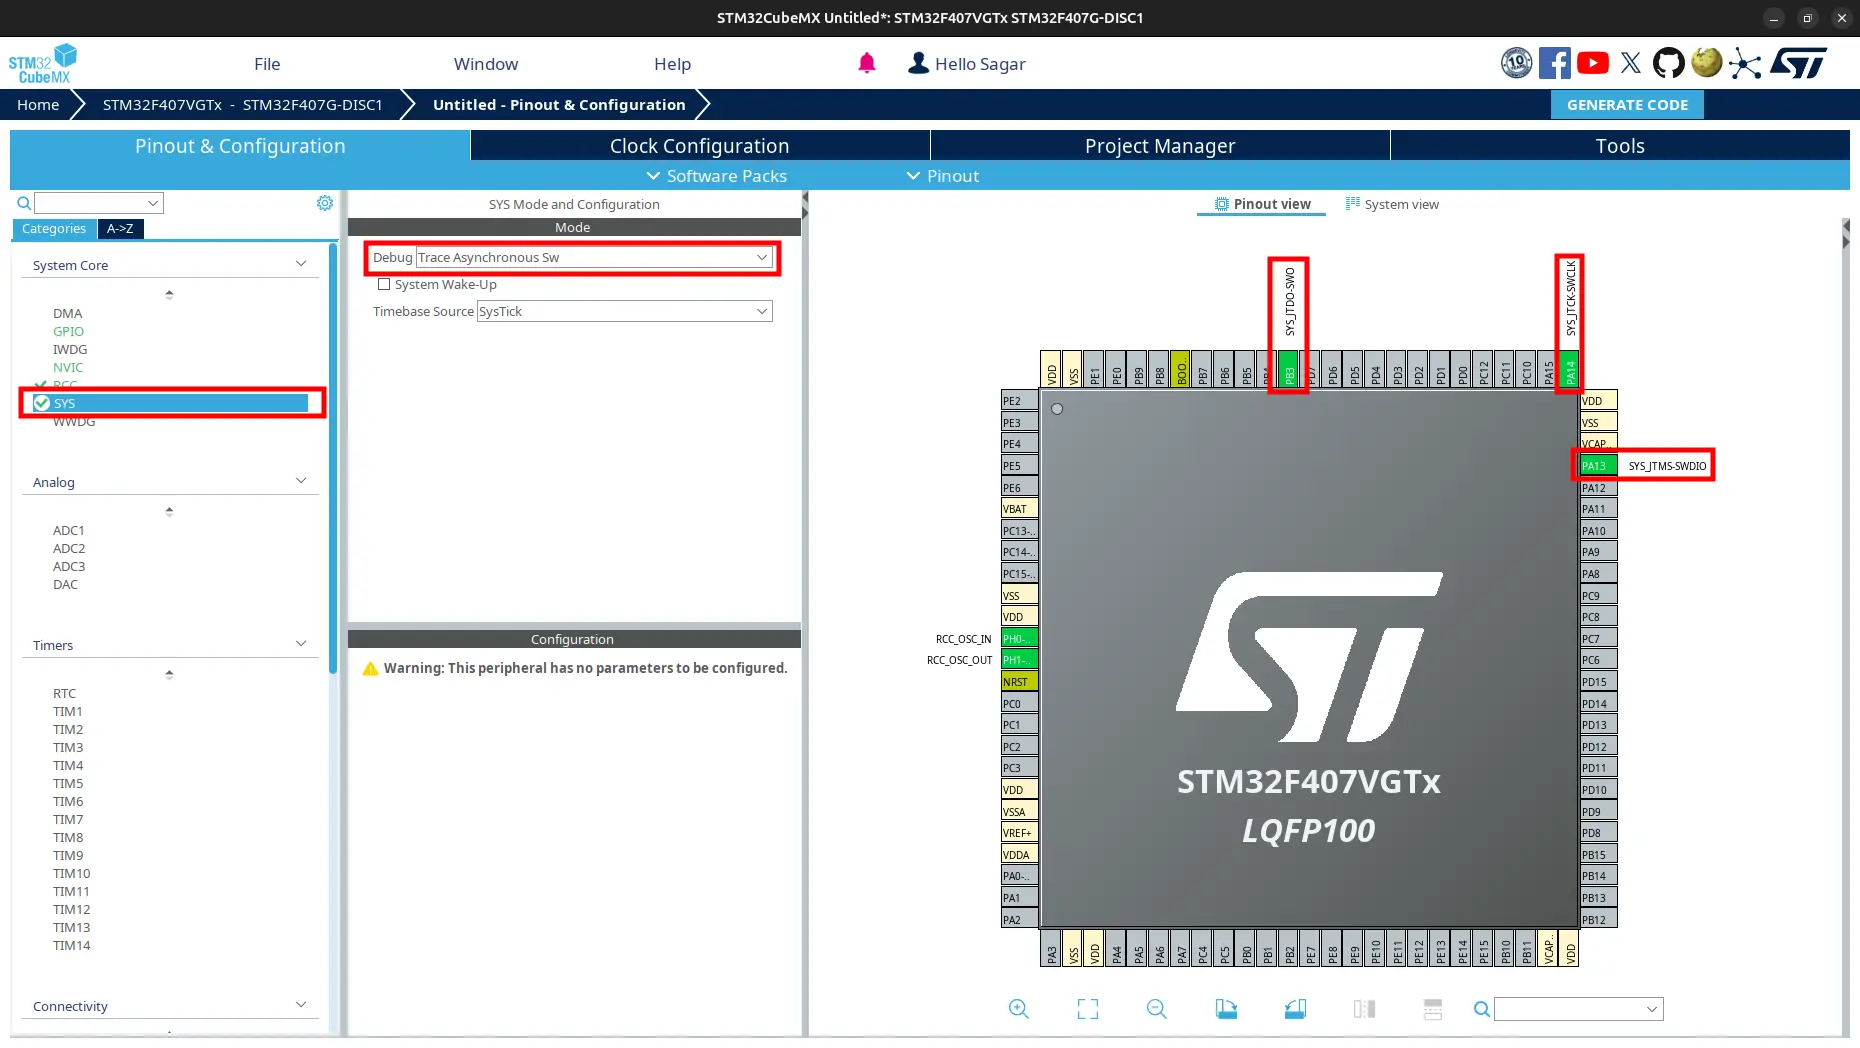Switch to the Clock Configuration tab
1860x1048 pixels.
coord(700,145)
